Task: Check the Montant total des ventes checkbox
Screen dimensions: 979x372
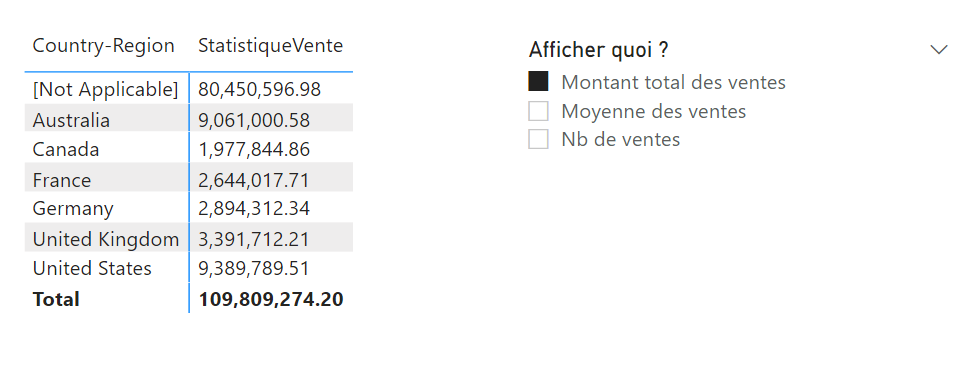Action: tap(538, 82)
